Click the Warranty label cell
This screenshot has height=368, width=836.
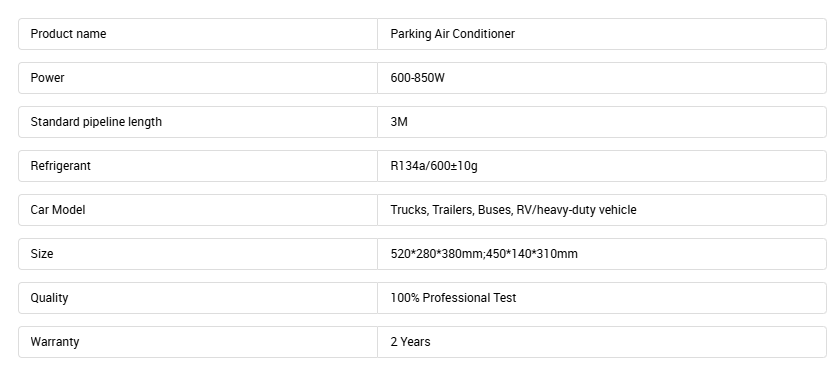tap(198, 342)
